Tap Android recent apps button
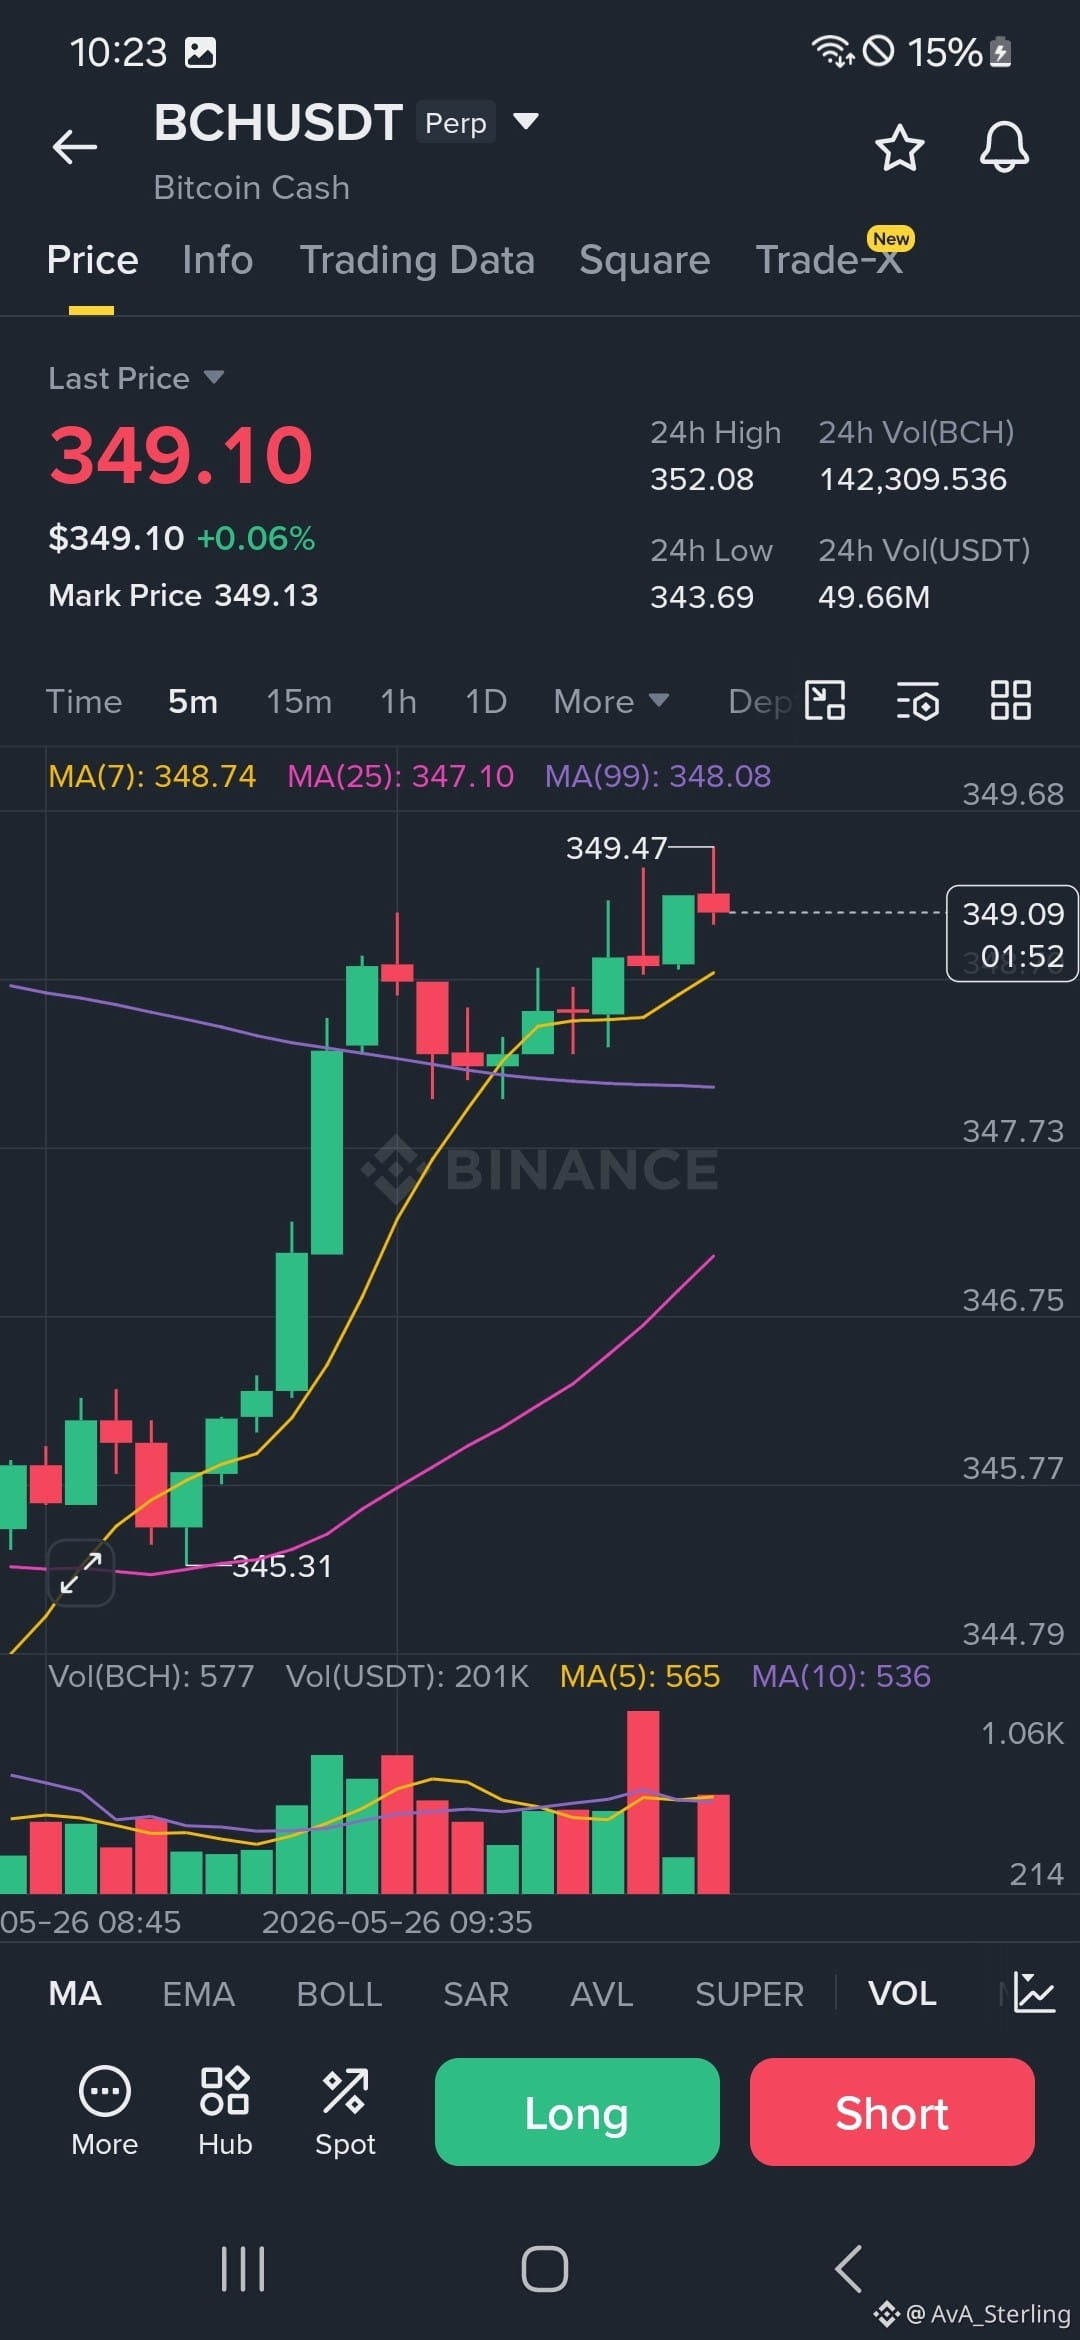This screenshot has height=2340, width=1080. pyautogui.click(x=243, y=2268)
